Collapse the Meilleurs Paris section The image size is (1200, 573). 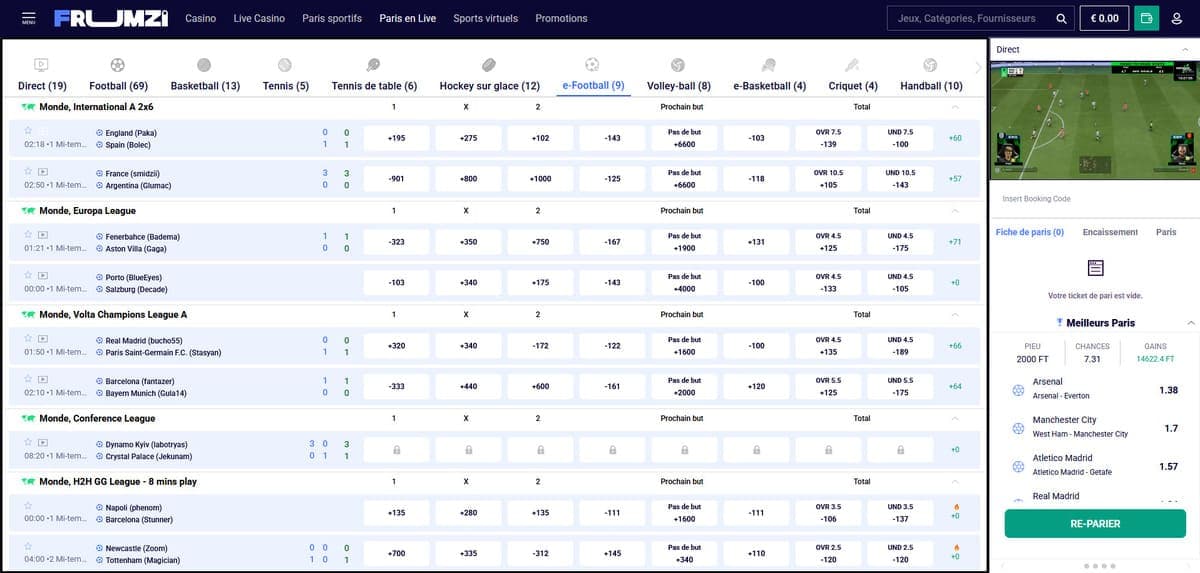[1190, 323]
